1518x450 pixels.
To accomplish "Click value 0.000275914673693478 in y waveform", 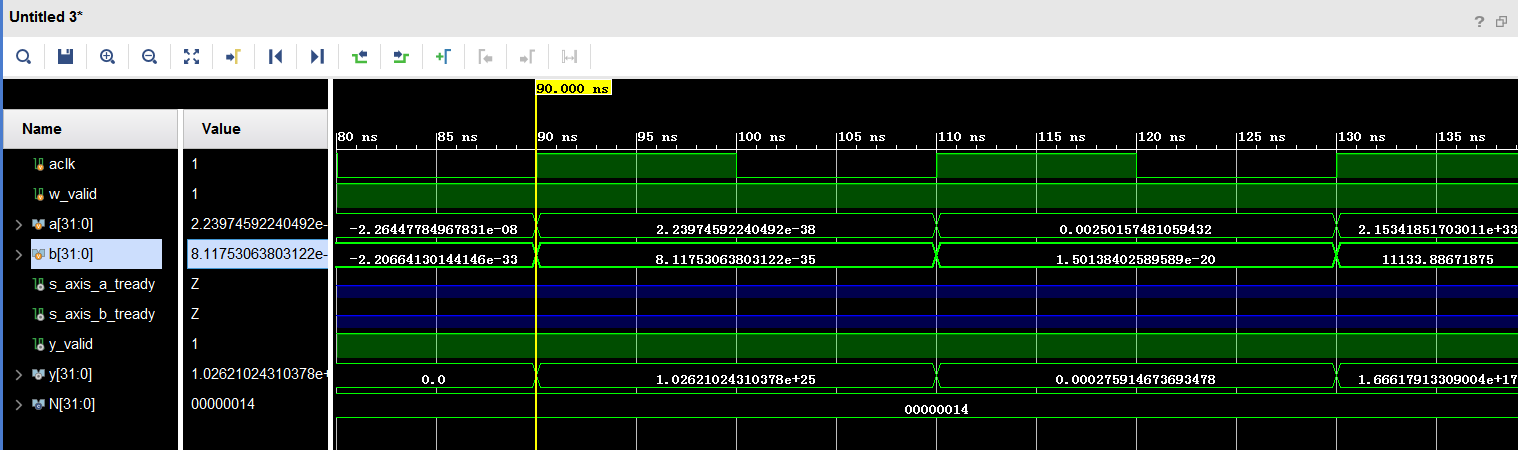I will click(1136, 379).
